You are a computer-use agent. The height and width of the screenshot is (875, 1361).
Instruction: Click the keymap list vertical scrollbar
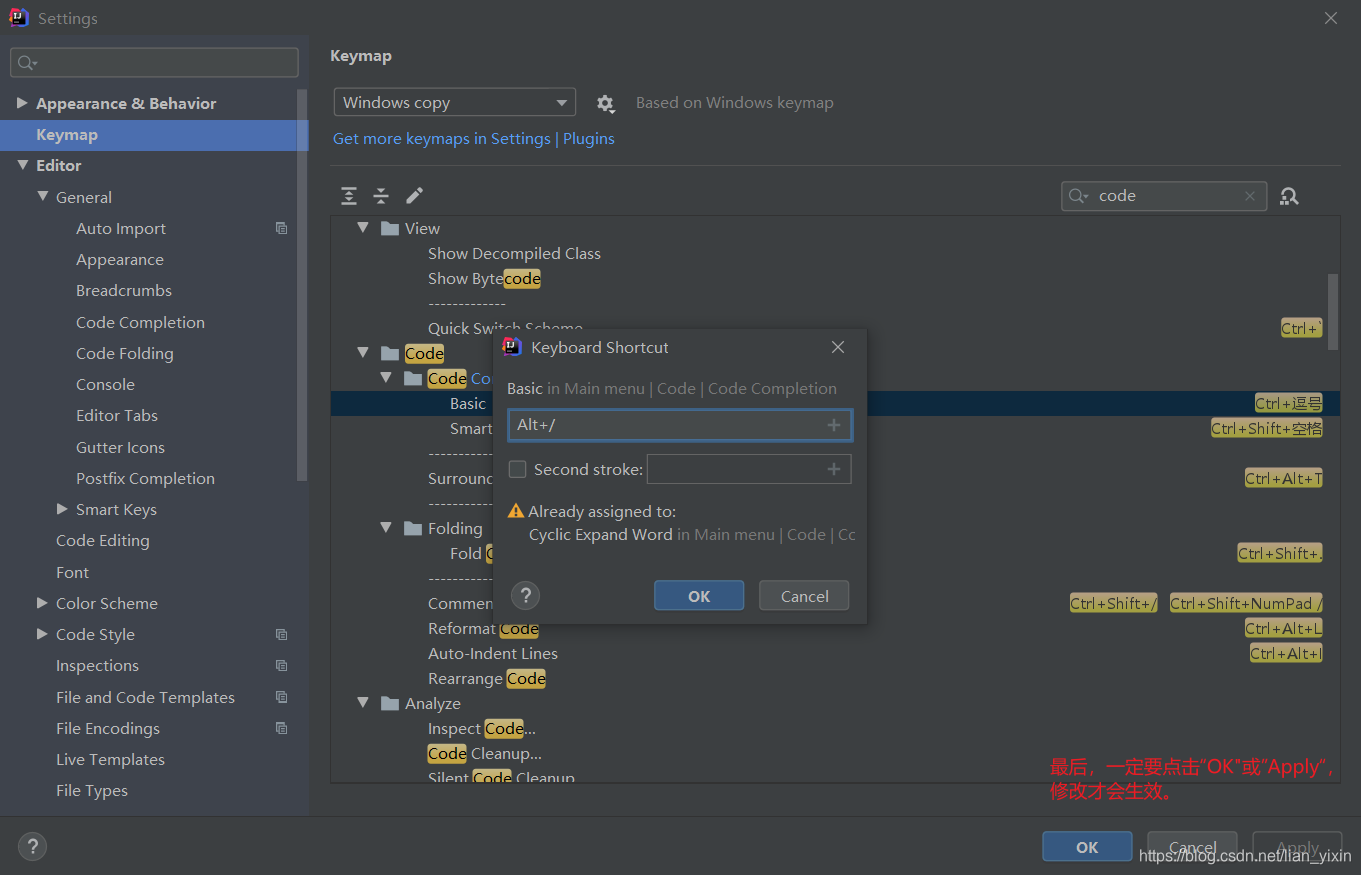[1332, 311]
